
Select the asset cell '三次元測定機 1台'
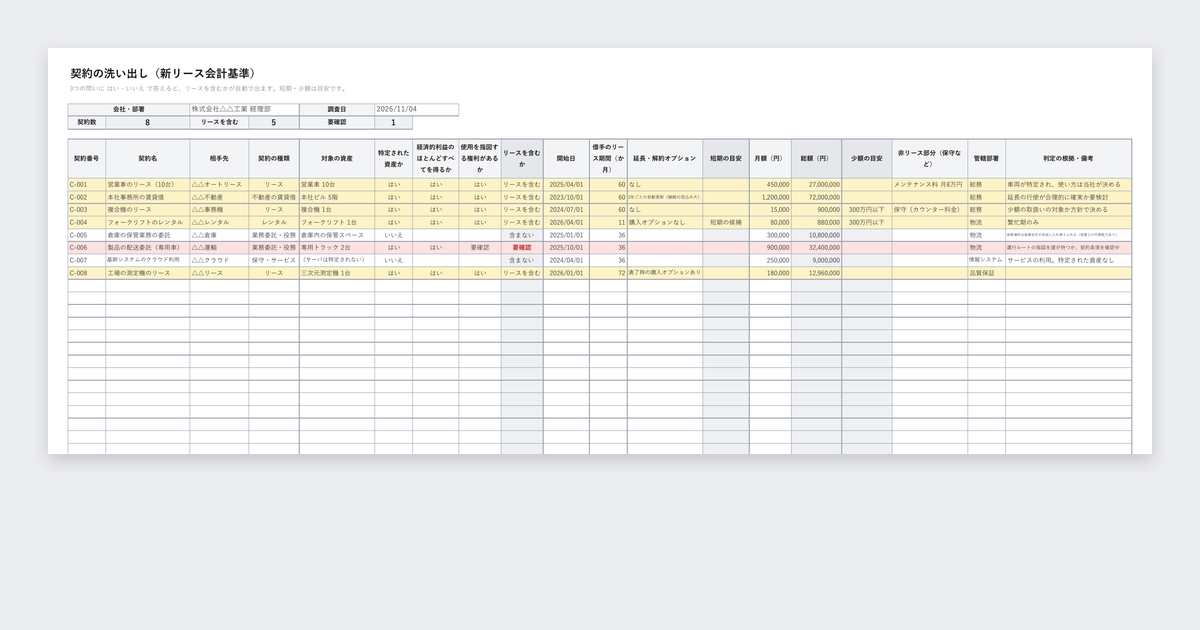tap(337, 272)
